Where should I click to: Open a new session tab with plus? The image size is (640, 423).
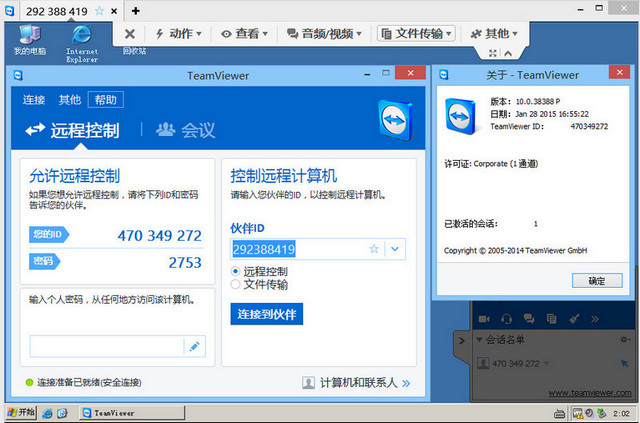tap(137, 11)
